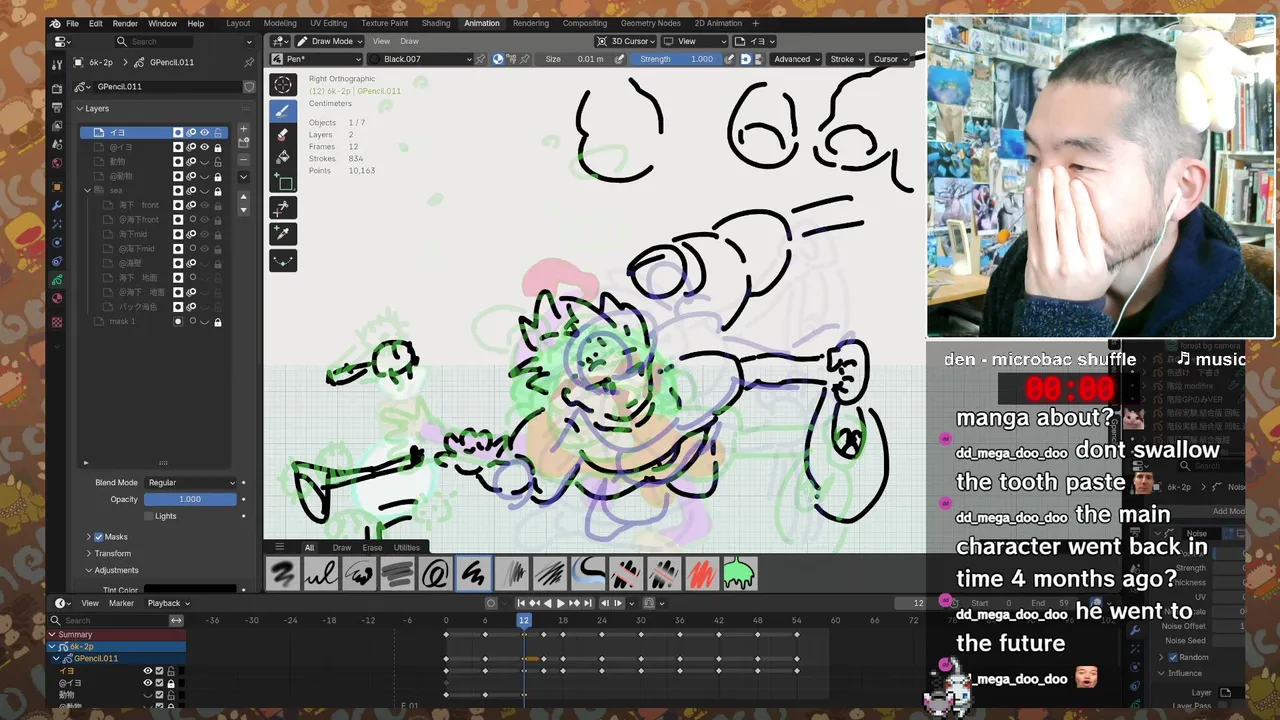Toggle Lights checkbox

click(149, 516)
